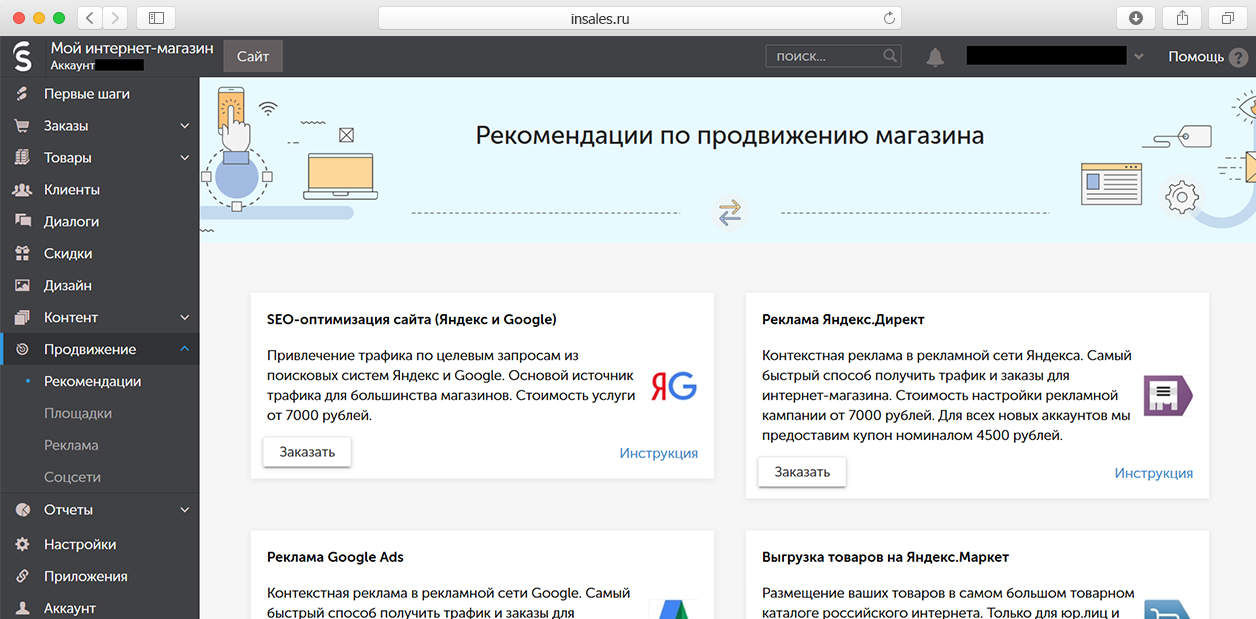Click Реклама Google Ads card title
This screenshot has height=619, width=1256.
(x=335, y=557)
